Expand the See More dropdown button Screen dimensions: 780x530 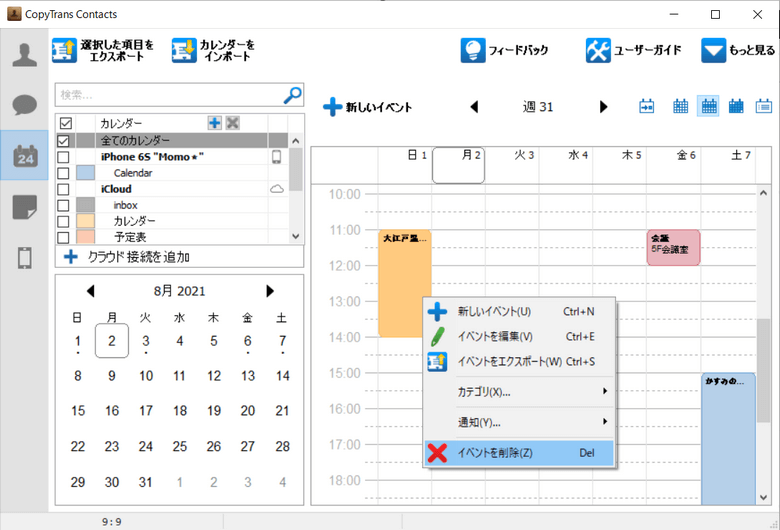point(738,50)
